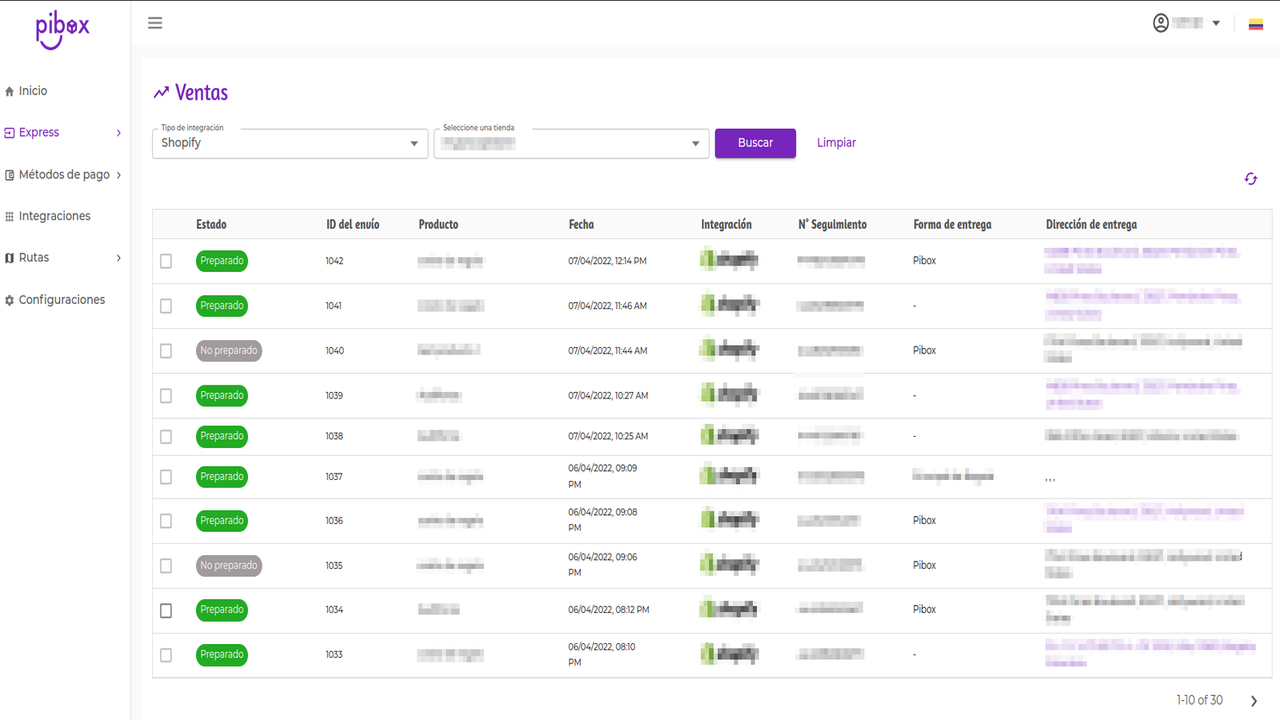Select the Express sidebar icon
This screenshot has width=1280, height=720.
(x=10, y=132)
